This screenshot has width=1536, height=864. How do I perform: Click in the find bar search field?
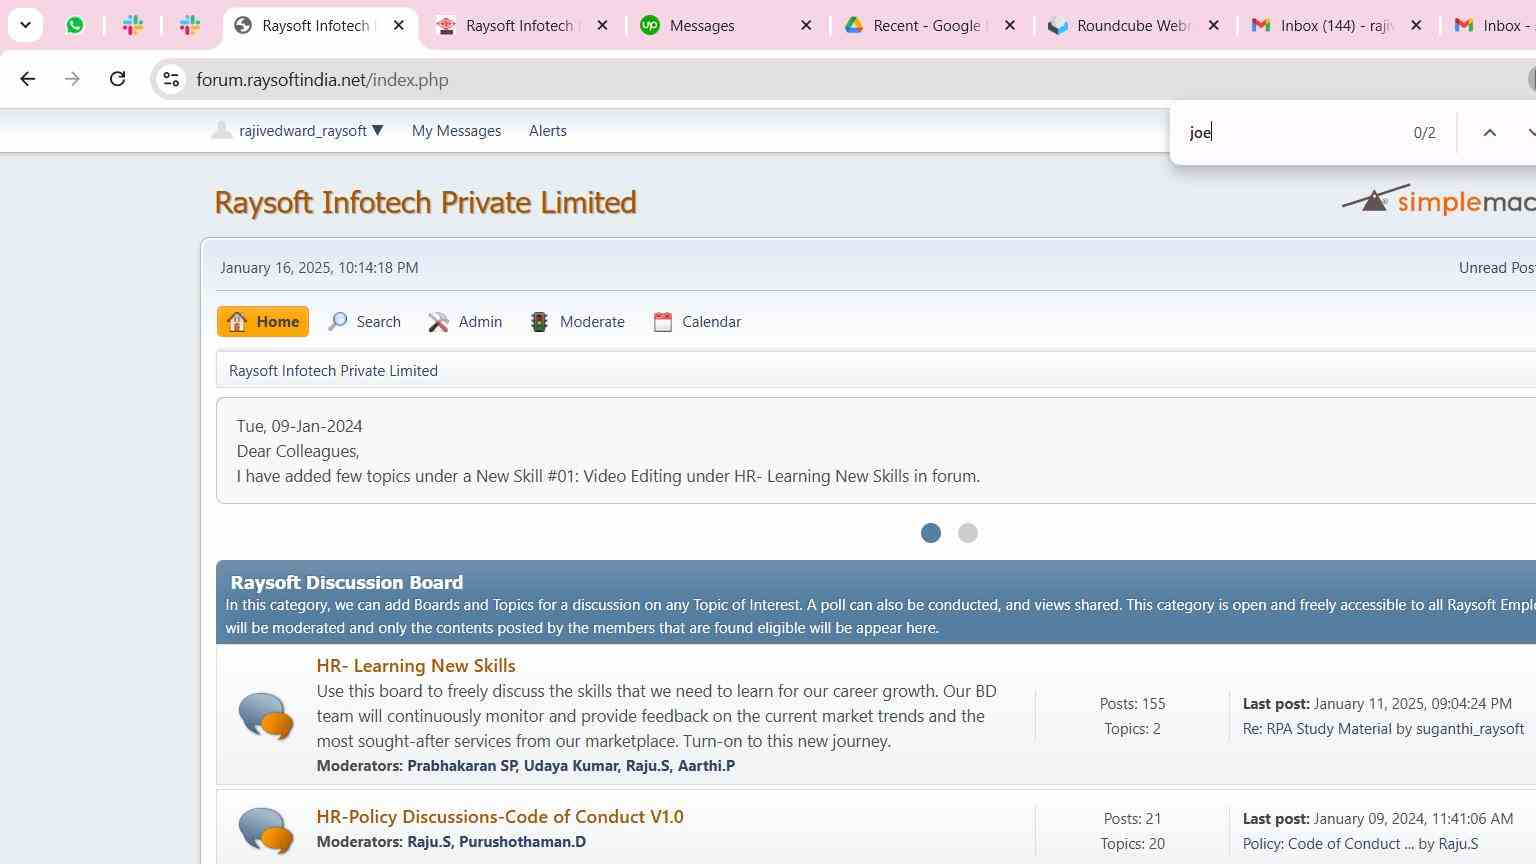tap(1290, 132)
